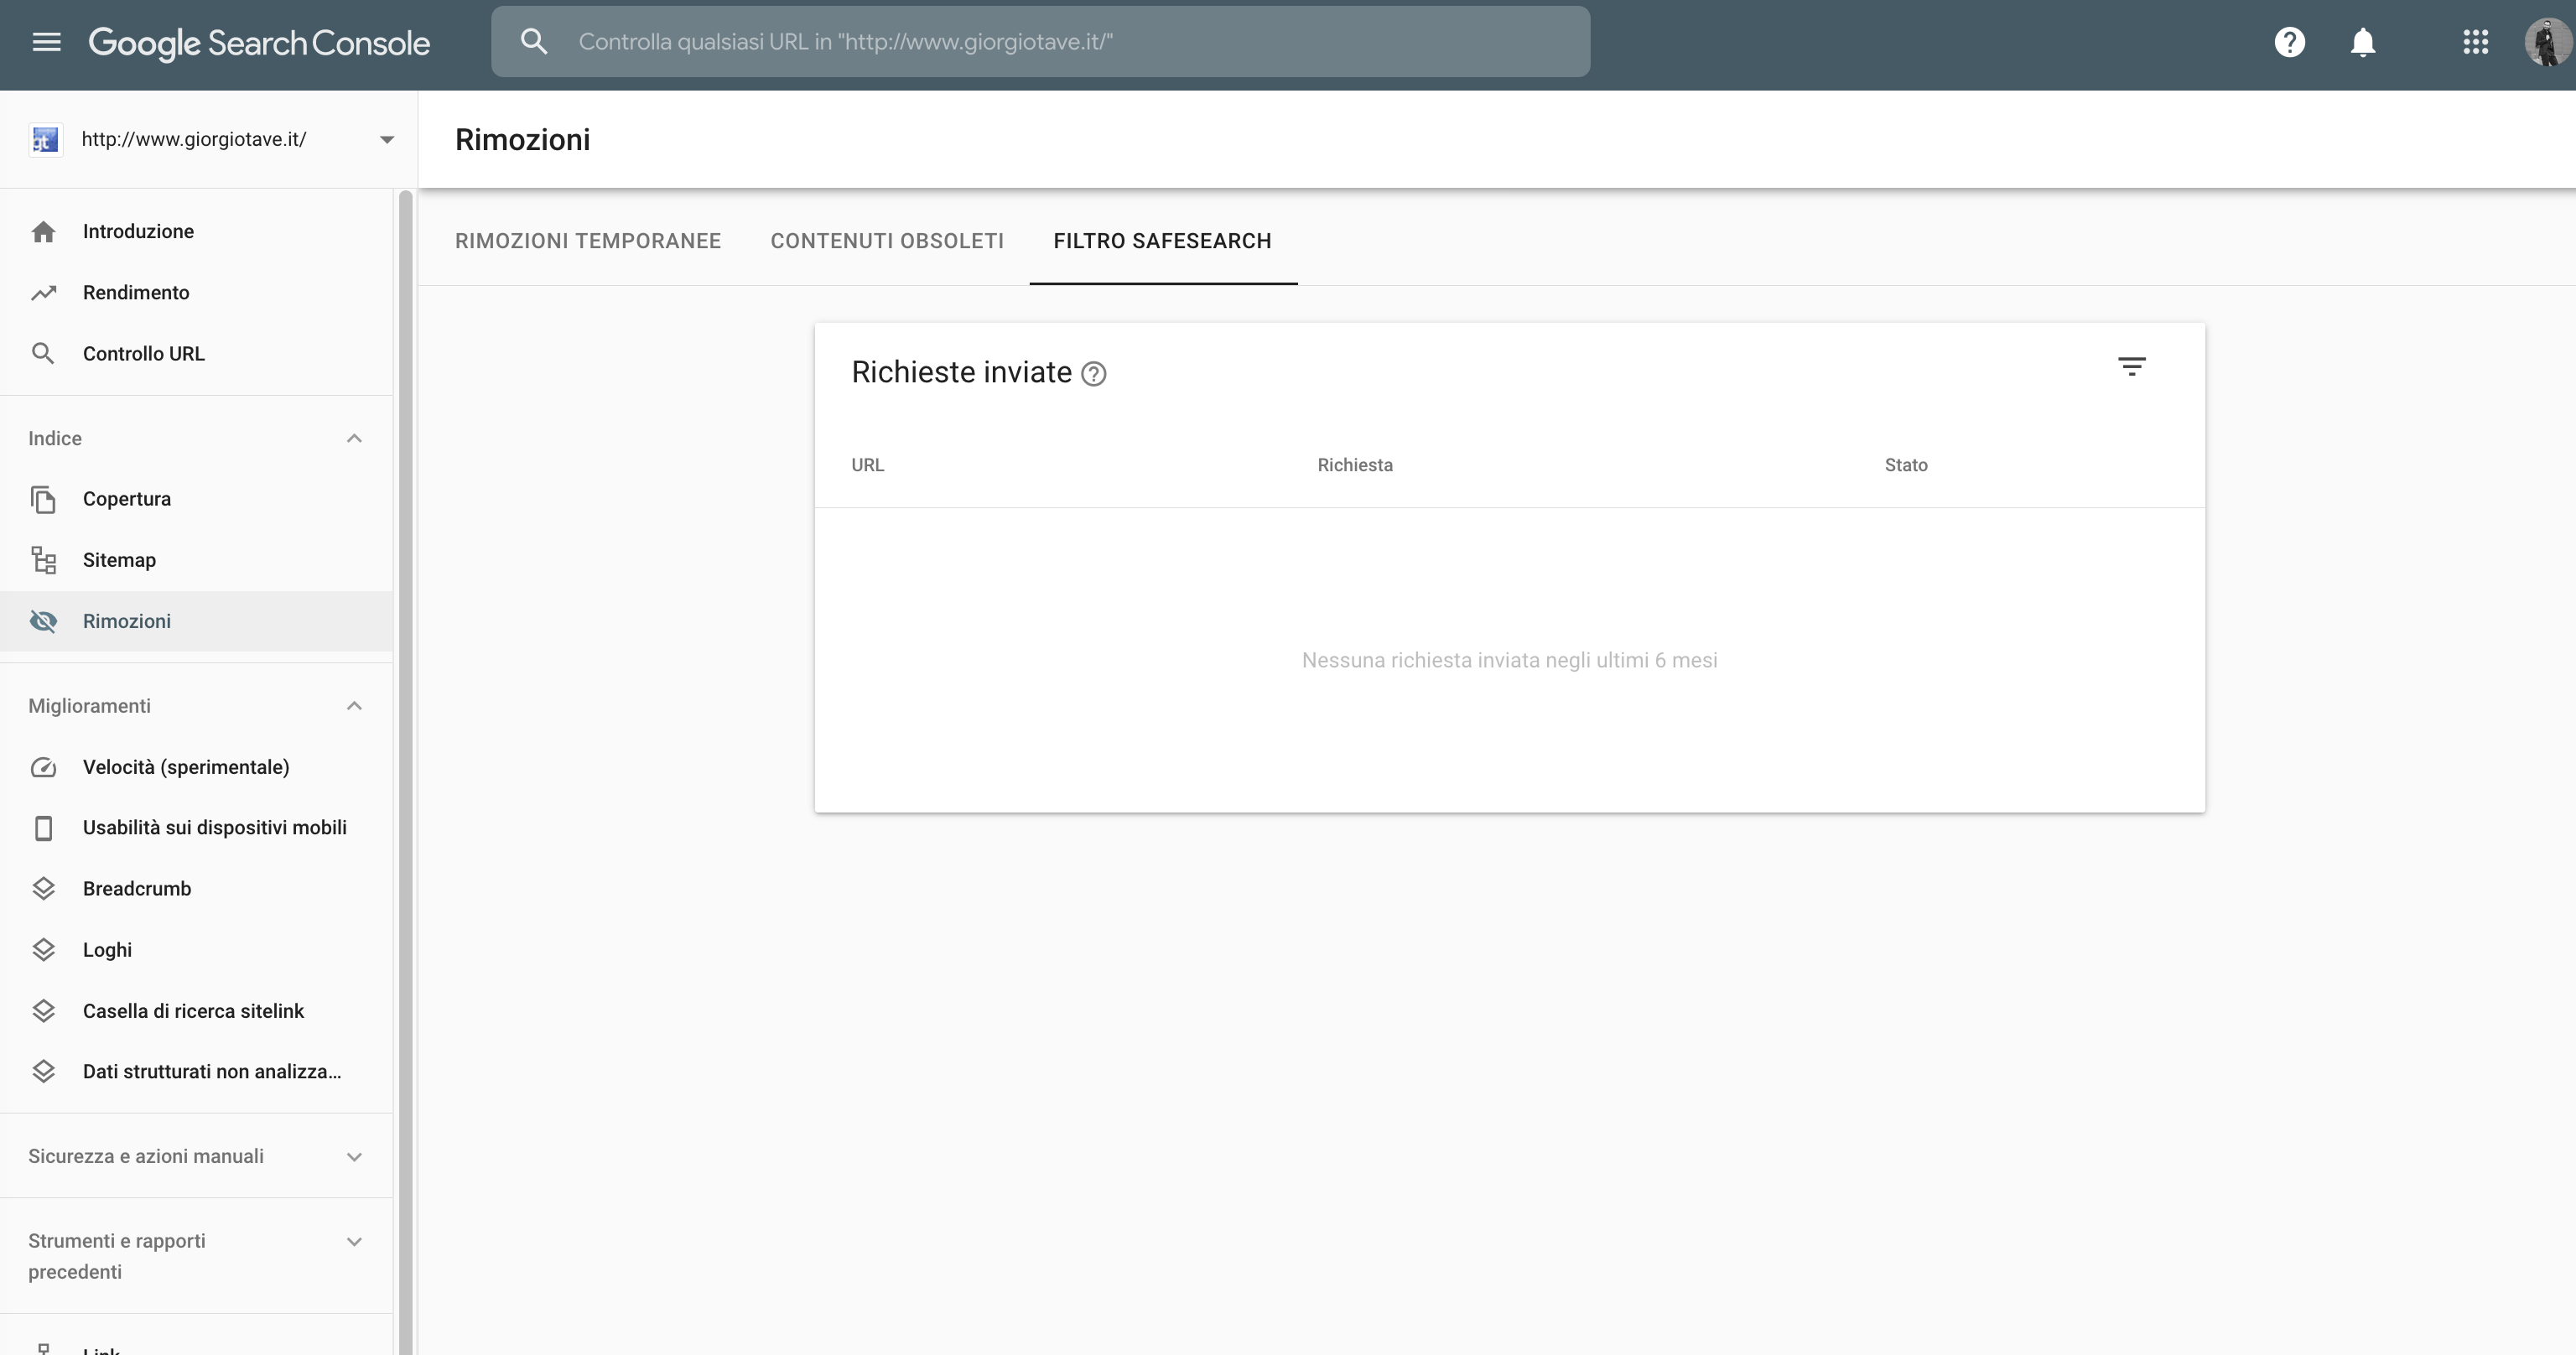The image size is (2576, 1355).
Task: Select the Filtro SafeSearch tab
Action: tap(1163, 241)
